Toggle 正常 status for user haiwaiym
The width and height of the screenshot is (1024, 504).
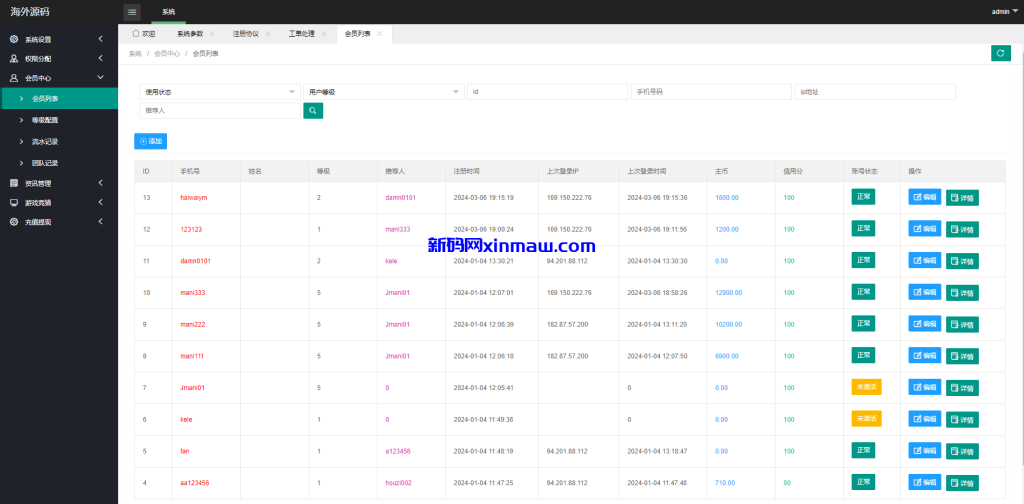[x=863, y=197]
